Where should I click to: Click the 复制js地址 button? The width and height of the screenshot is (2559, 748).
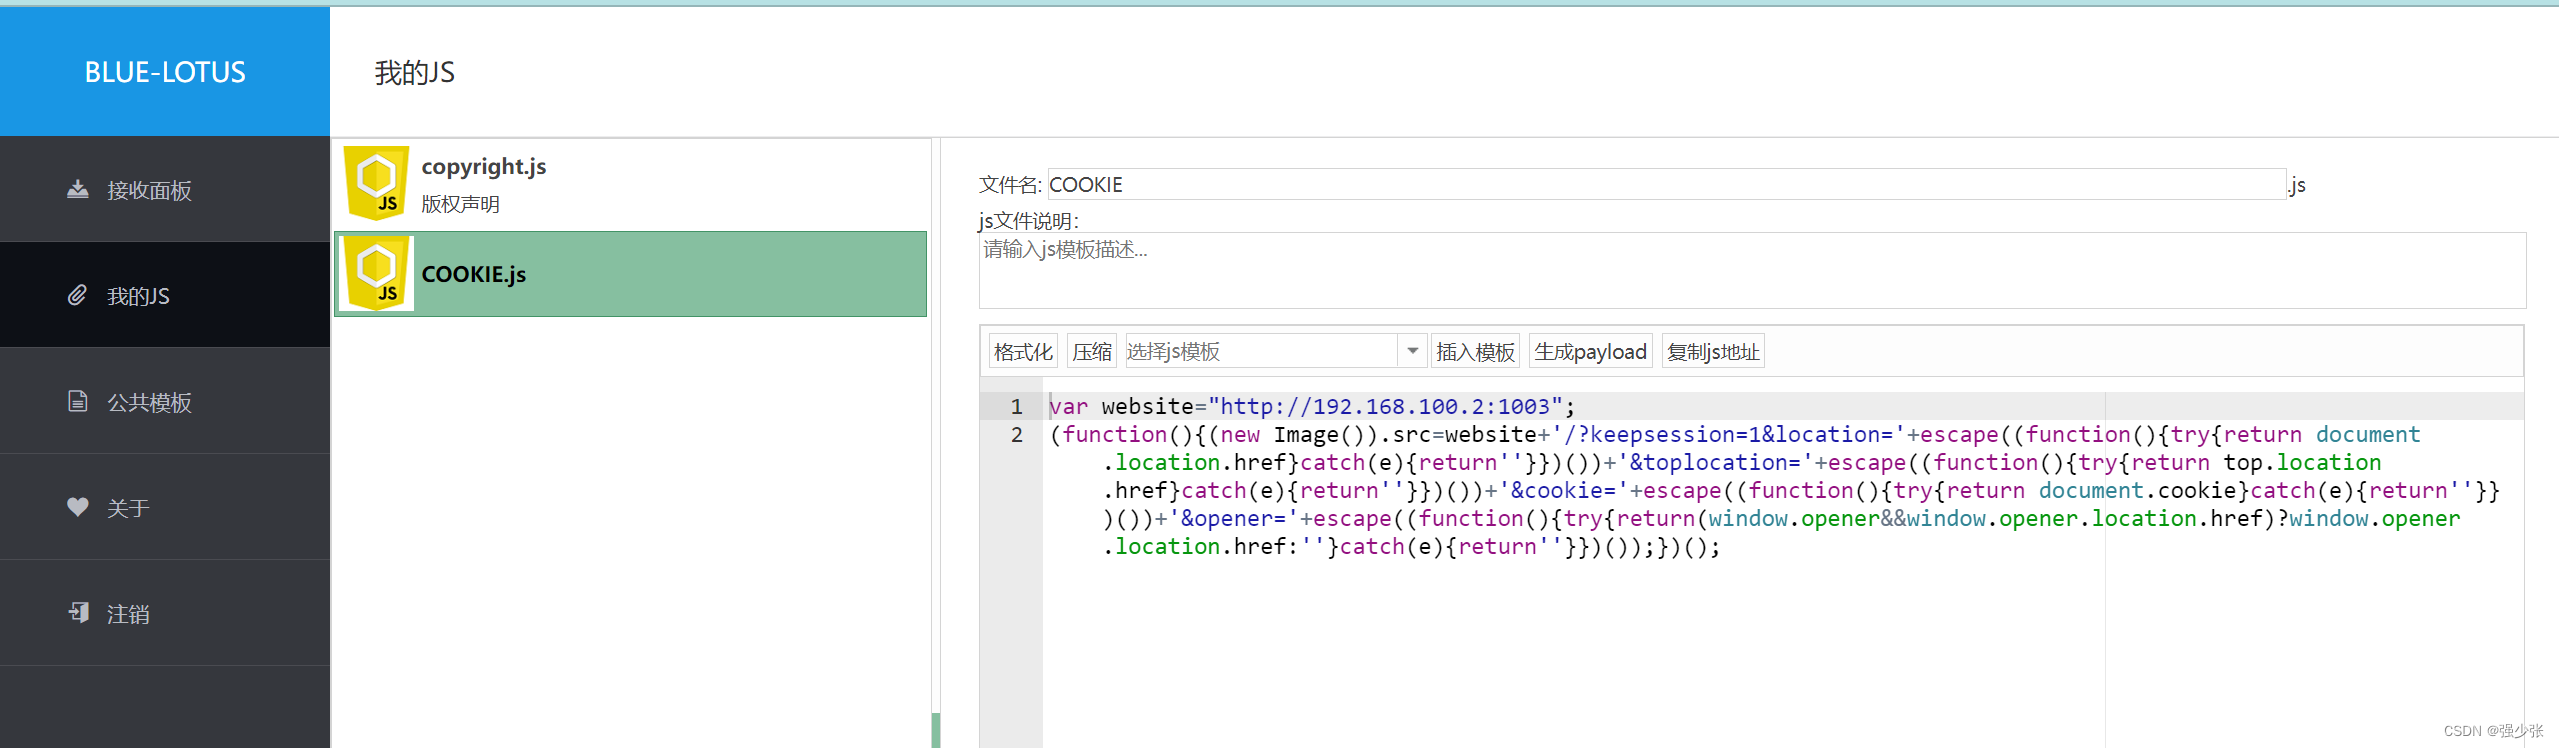[x=1713, y=352]
